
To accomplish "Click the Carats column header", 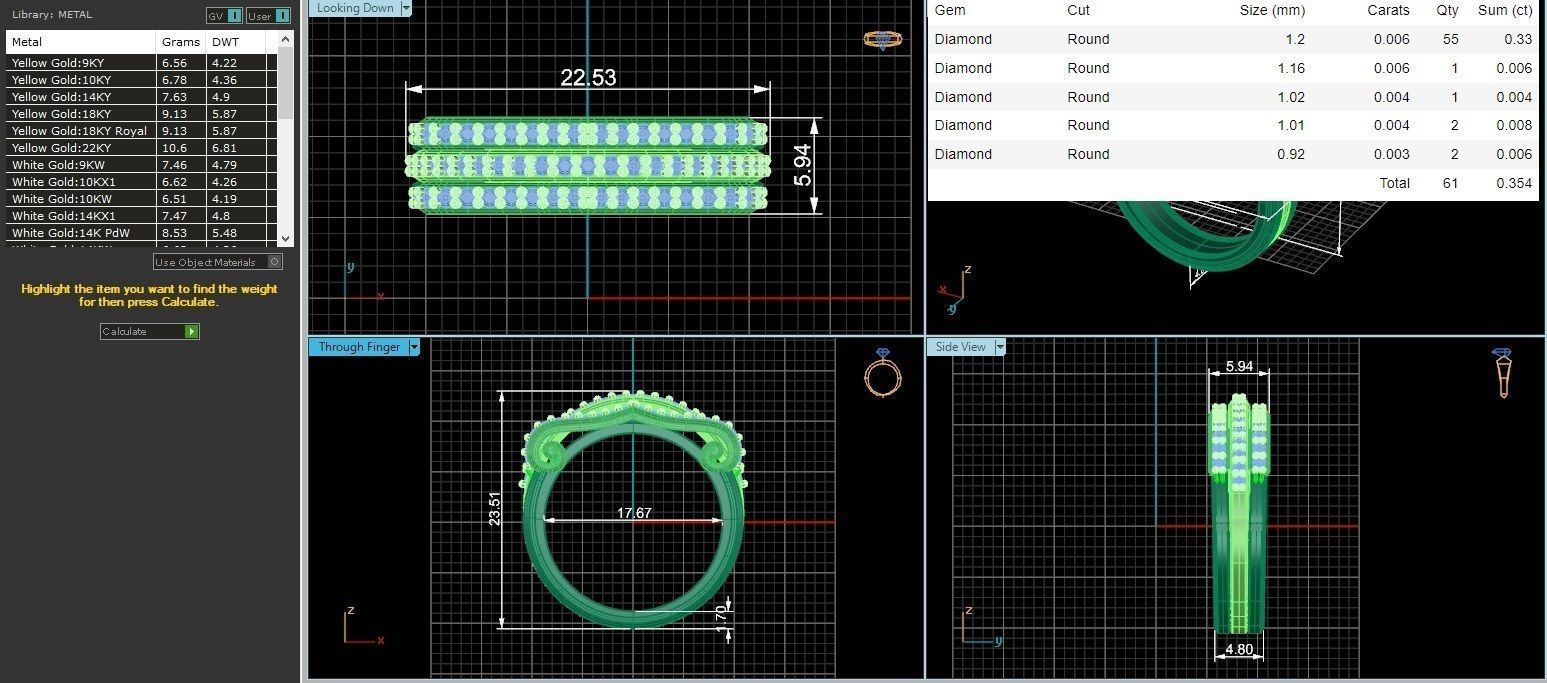I will (1388, 10).
